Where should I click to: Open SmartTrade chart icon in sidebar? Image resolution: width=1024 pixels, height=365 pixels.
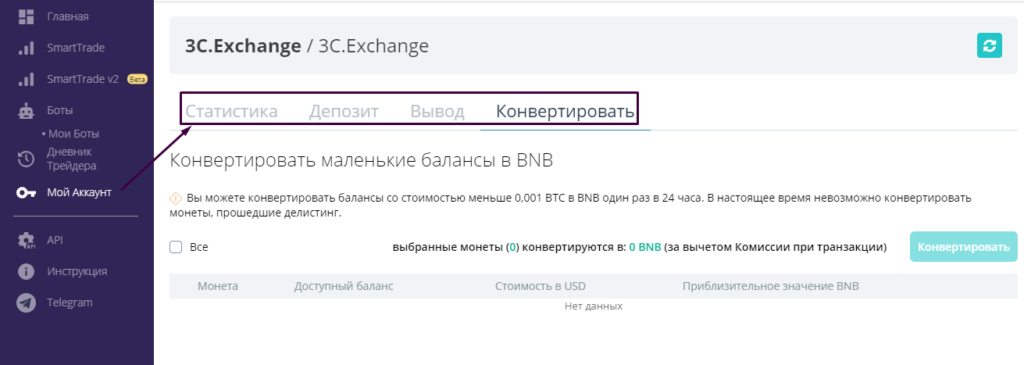click(x=25, y=48)
